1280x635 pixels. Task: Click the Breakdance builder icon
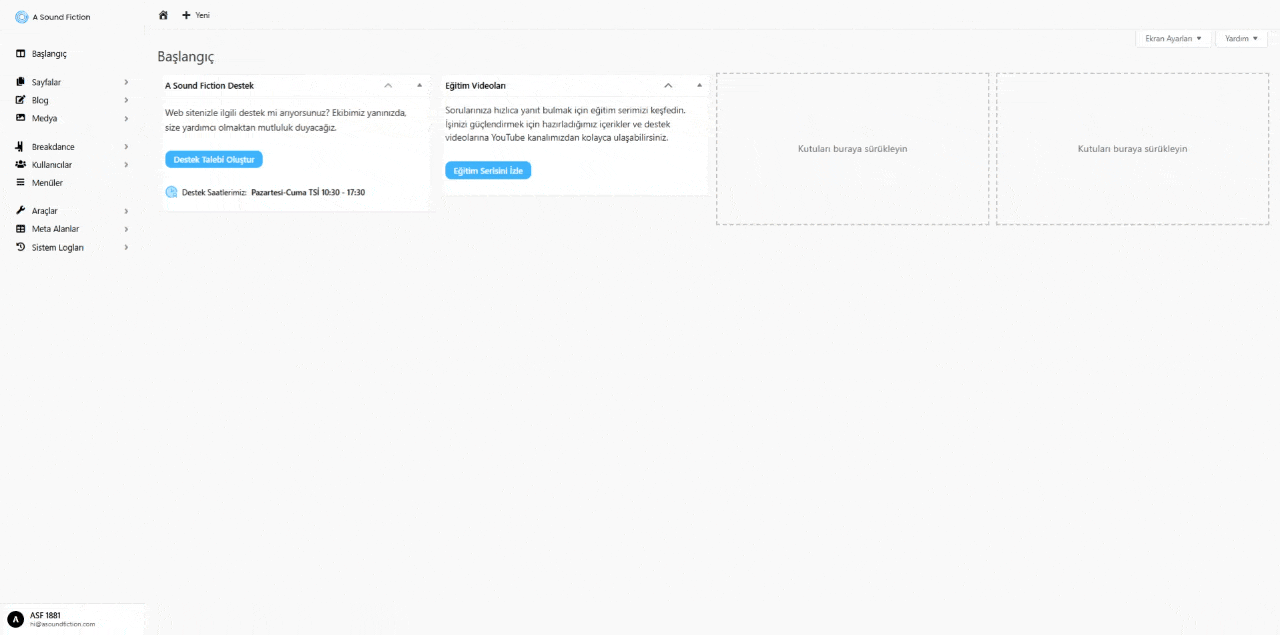(21, 146)
